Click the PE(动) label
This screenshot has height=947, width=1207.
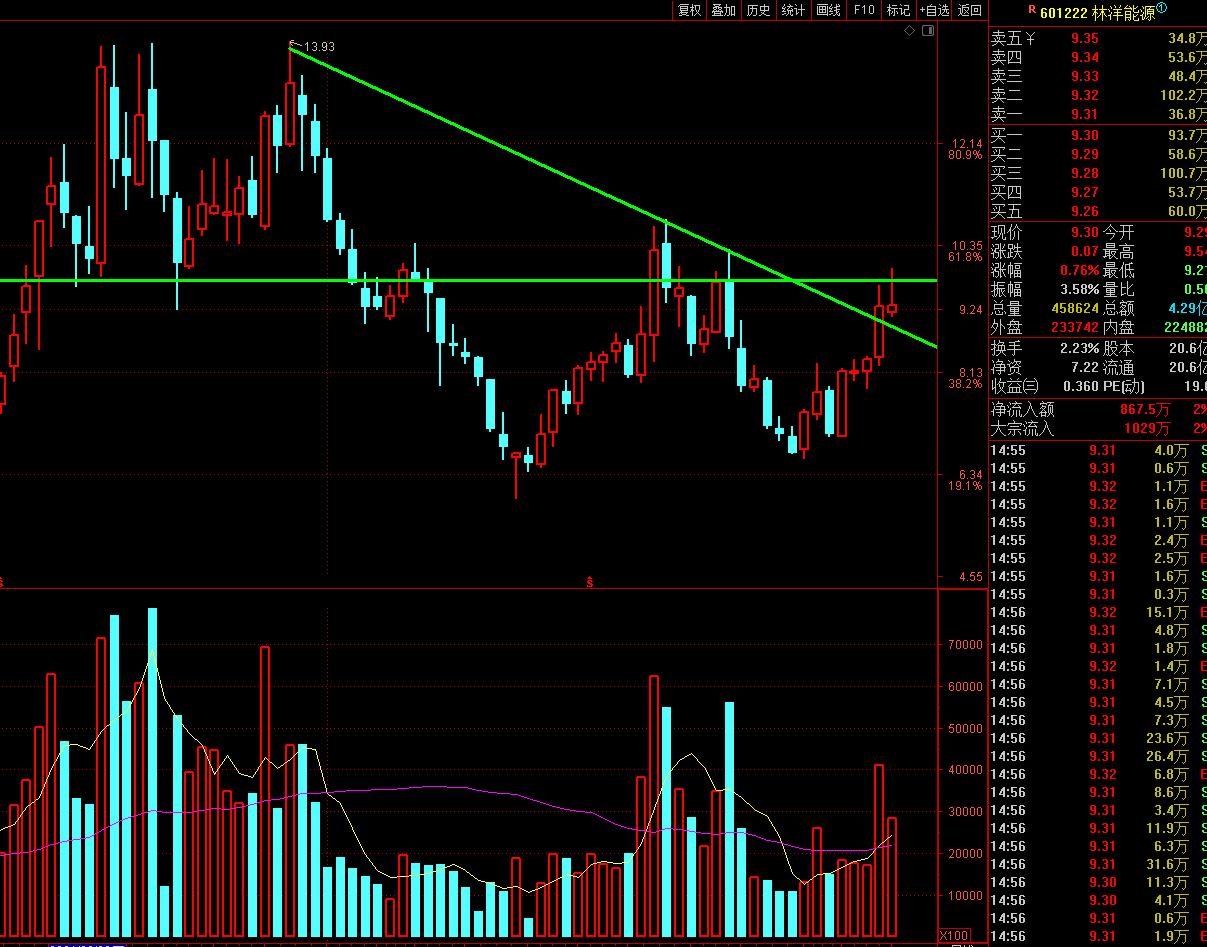[x=1124, y=386]
